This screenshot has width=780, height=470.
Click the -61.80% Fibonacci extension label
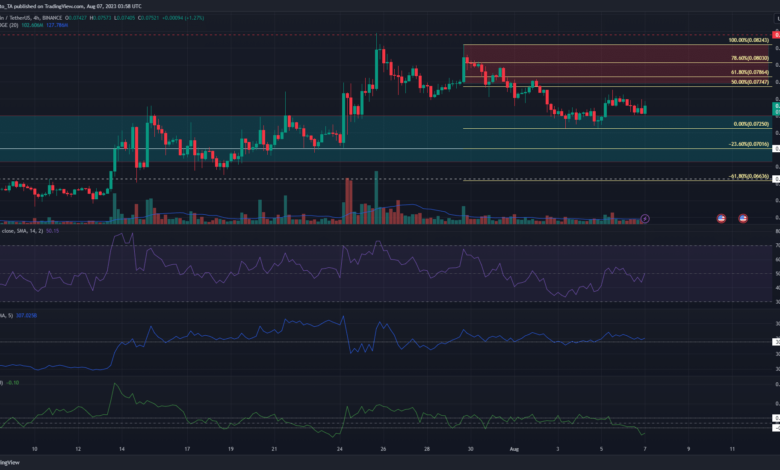tap(748, 177)
